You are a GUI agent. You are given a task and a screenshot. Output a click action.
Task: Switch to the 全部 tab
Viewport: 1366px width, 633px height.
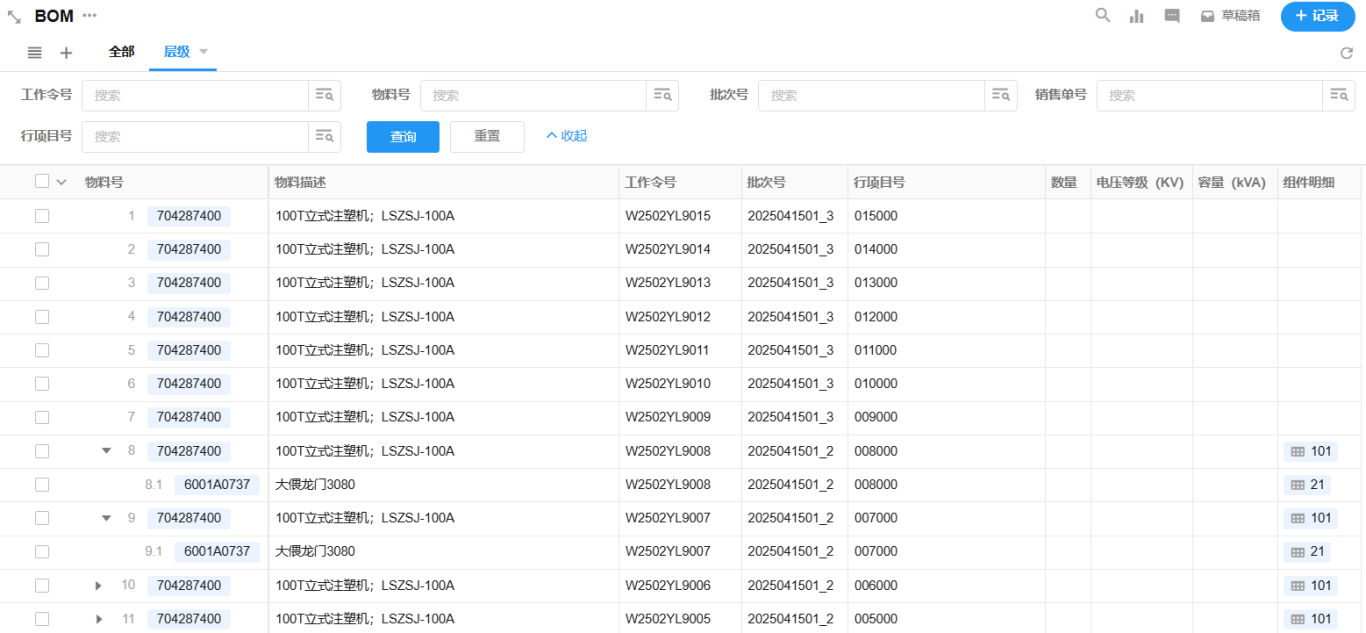pyautogui.click(x=121, y=52)
